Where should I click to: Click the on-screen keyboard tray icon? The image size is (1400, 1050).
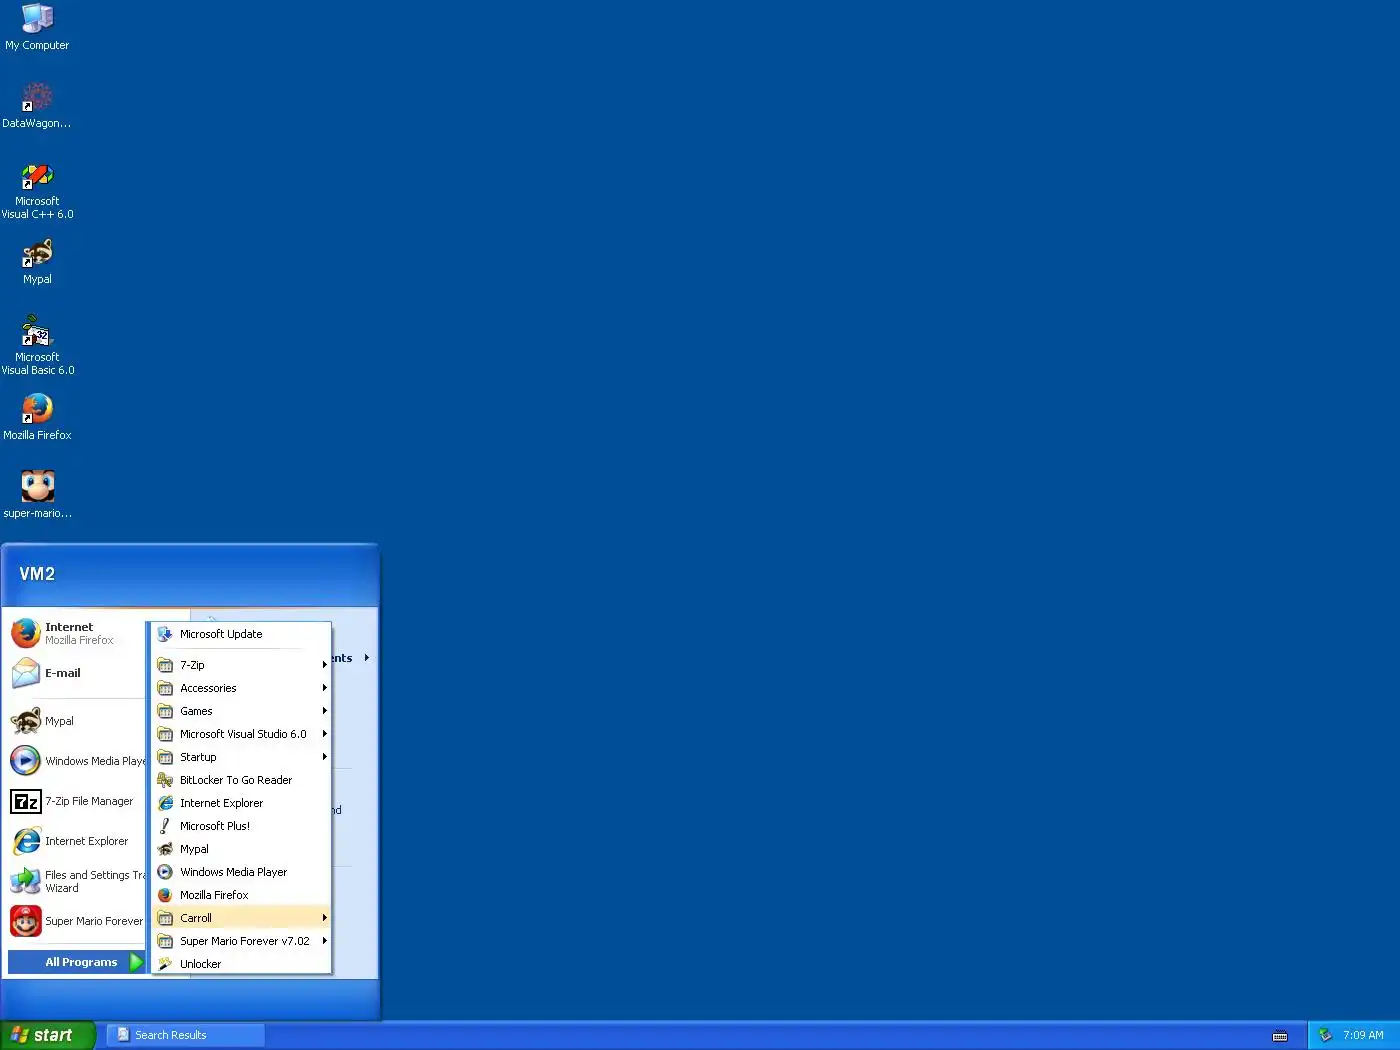(x=1280, y=1036)
